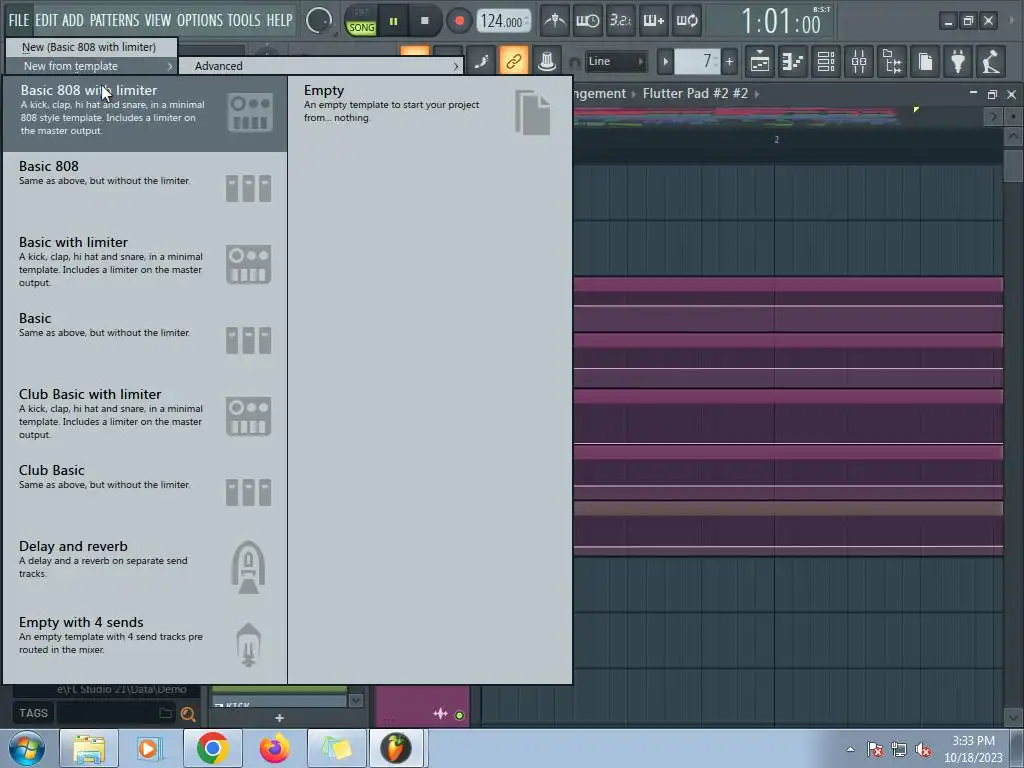Click the time display 1:01:00
This screenshot has height=768, width=1024.
tap(781, 22)
